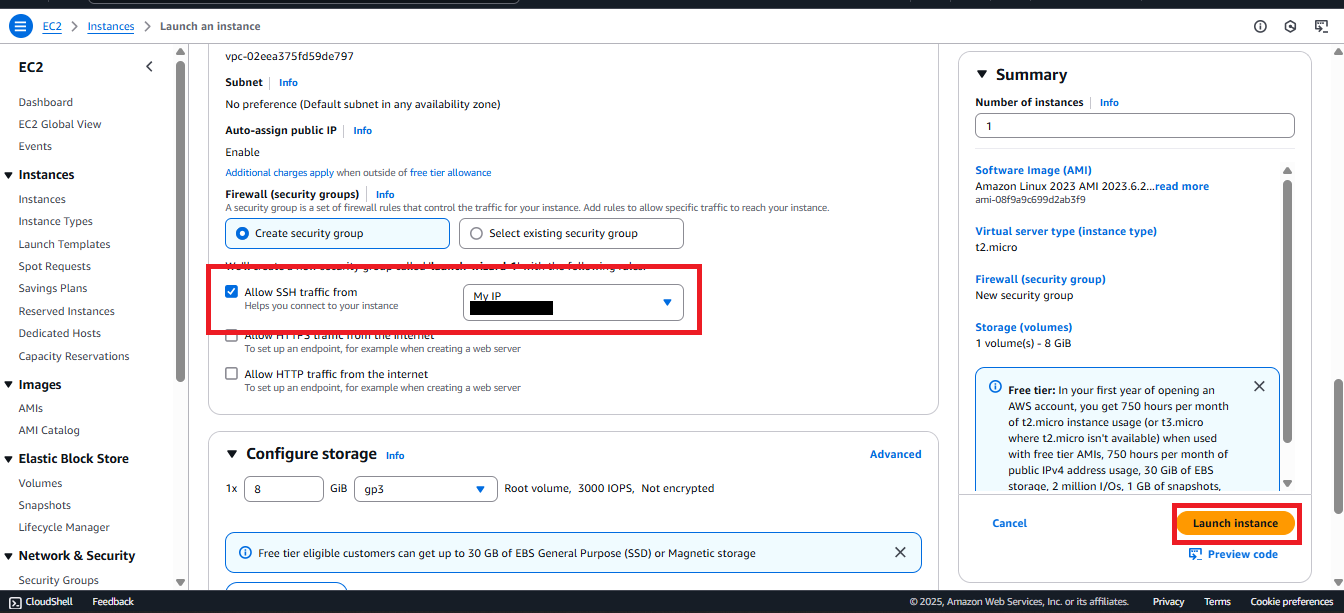Enable Allow HTTP traffic from the internet
Image resolution: width=1344 pixels, height=613 pixels.
click(232, 374)
